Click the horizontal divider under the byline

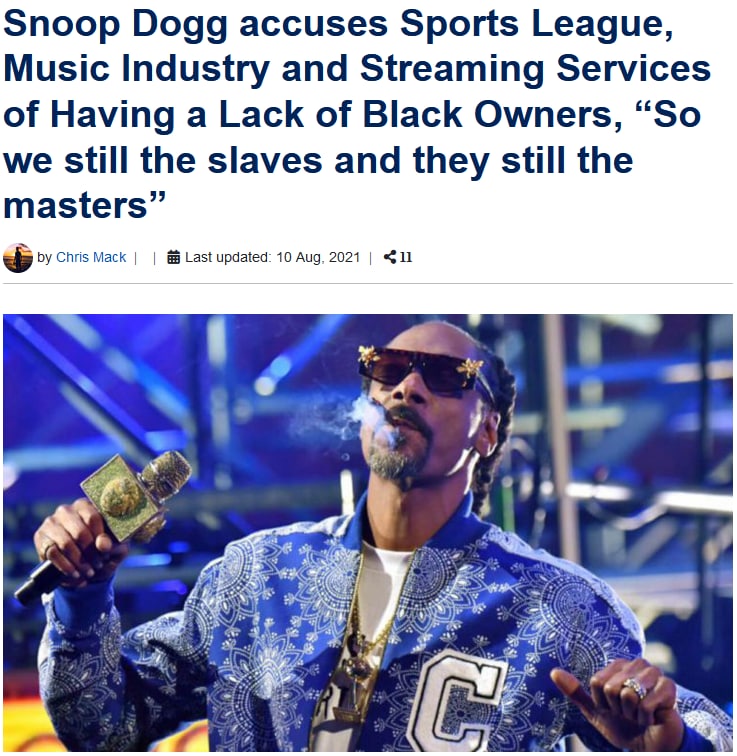[368, 284]
